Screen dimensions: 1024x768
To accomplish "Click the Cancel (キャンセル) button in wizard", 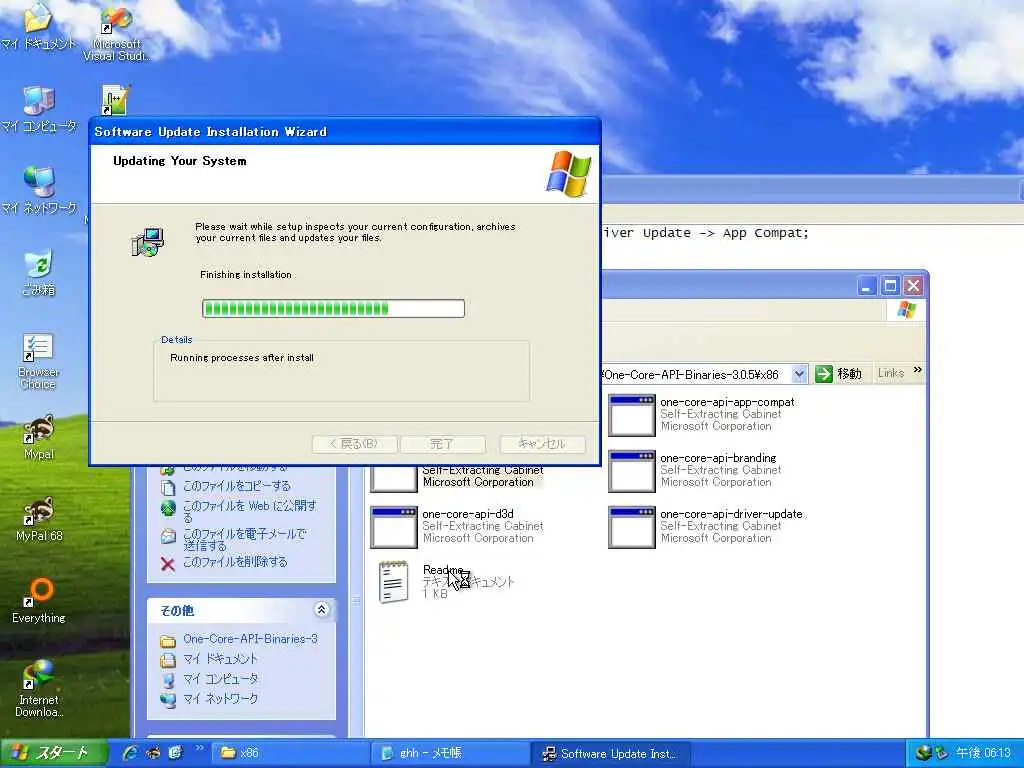I will (x=542, y=444).
